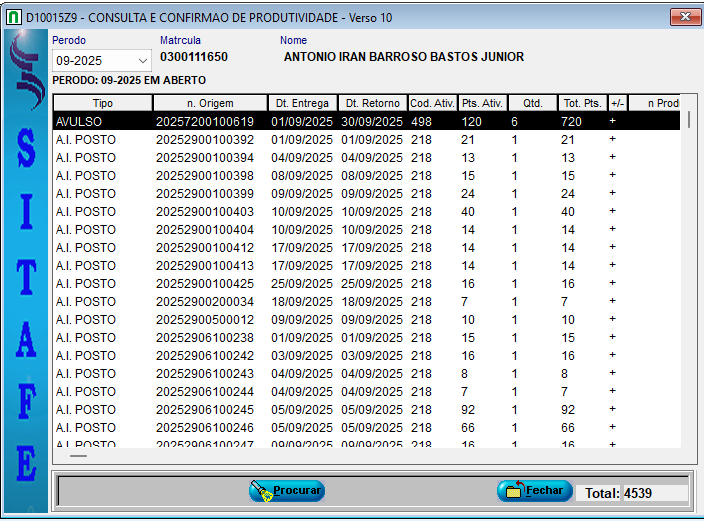Sort by the Tipo column header
Viewport: 704px width, 523px height.
coord(102,103)
